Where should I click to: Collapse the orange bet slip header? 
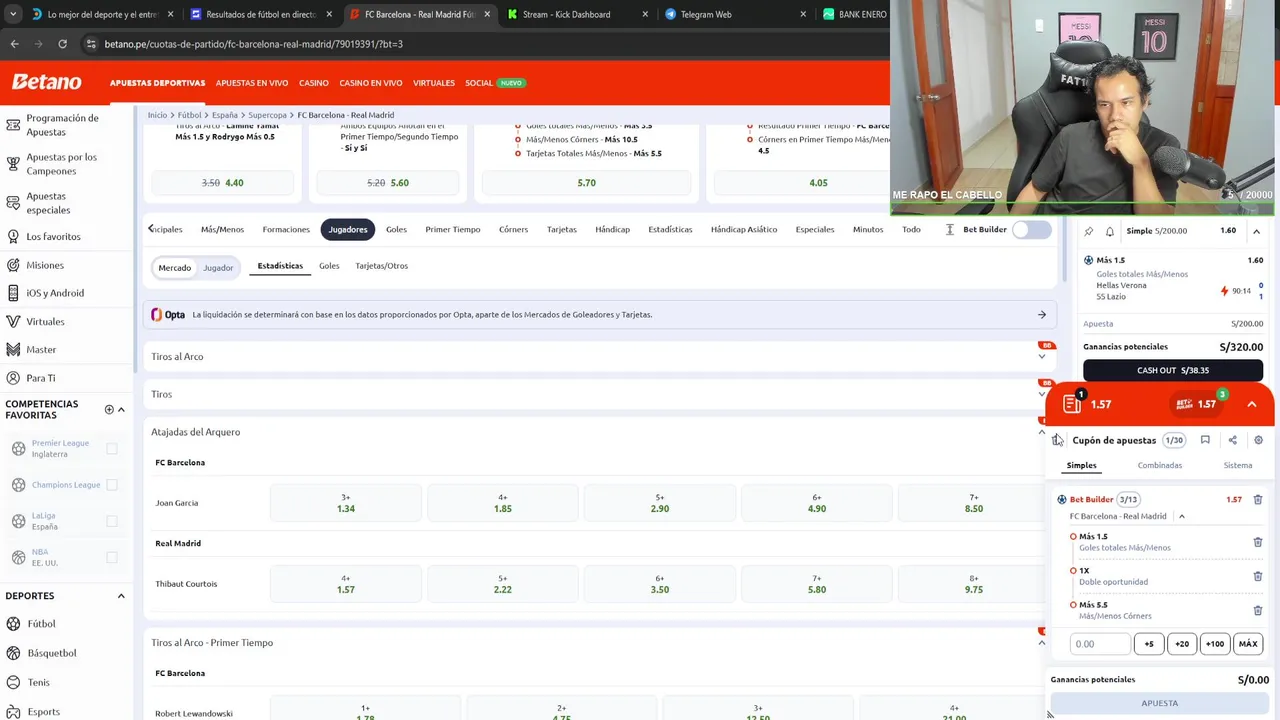[x=1251, y=404]
